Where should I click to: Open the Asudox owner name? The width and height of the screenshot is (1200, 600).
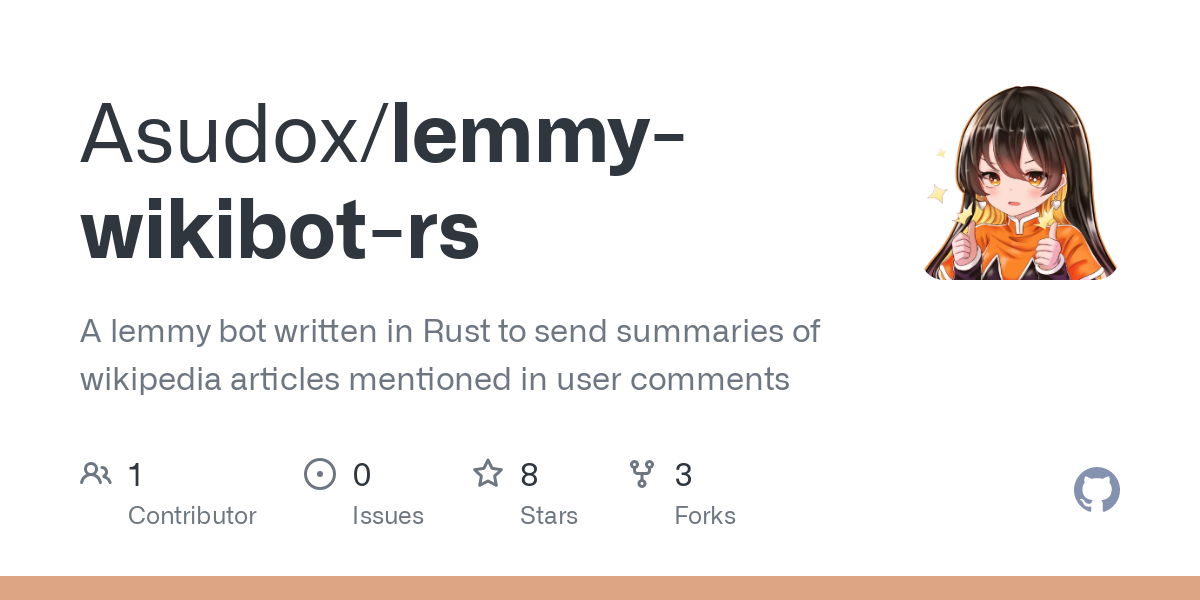[226, 132]
